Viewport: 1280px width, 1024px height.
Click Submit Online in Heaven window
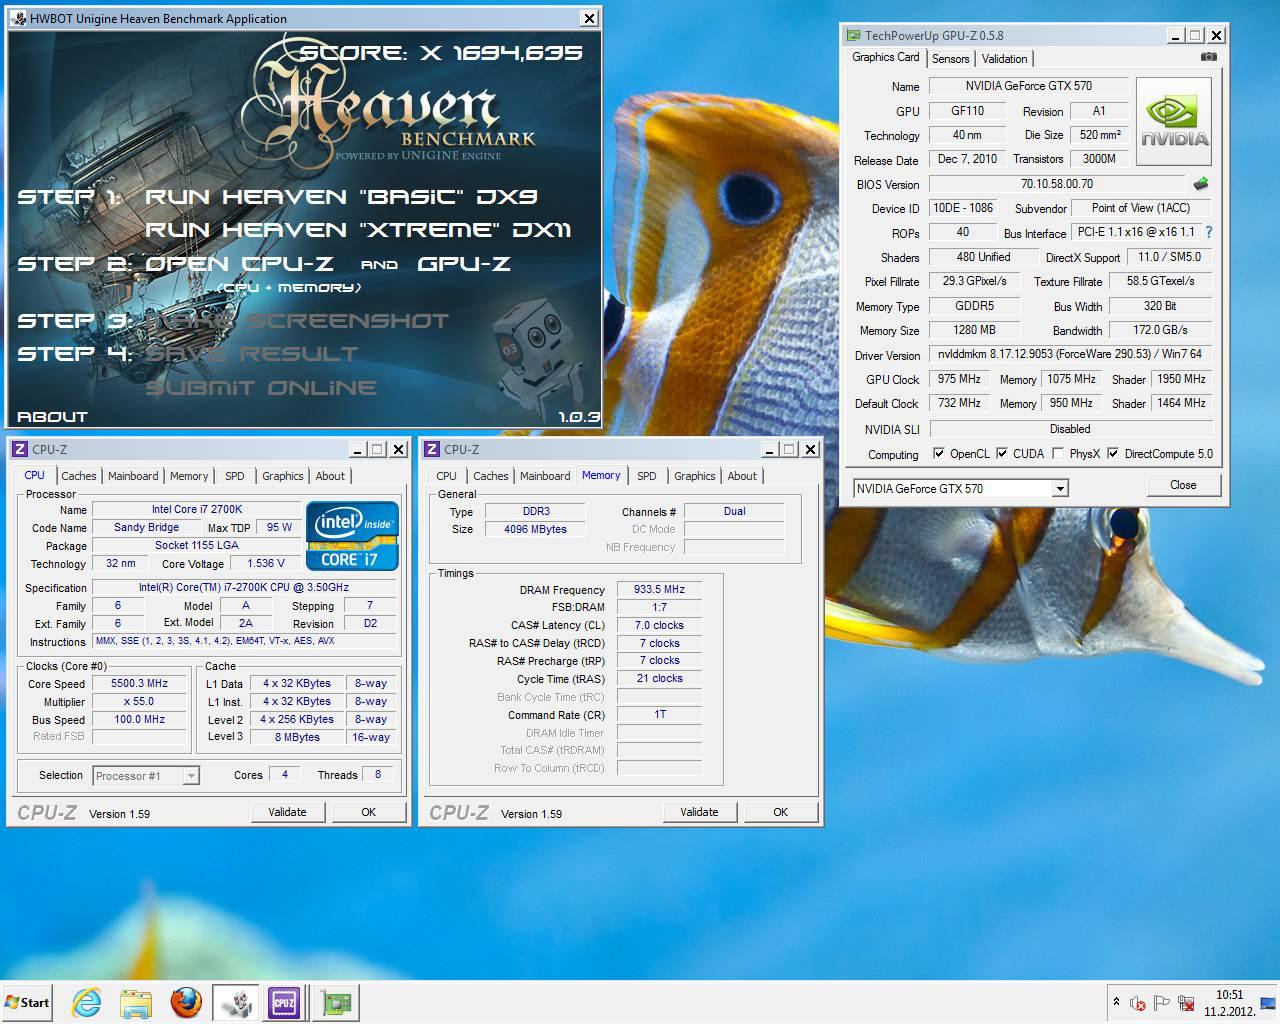click(261, 387)
